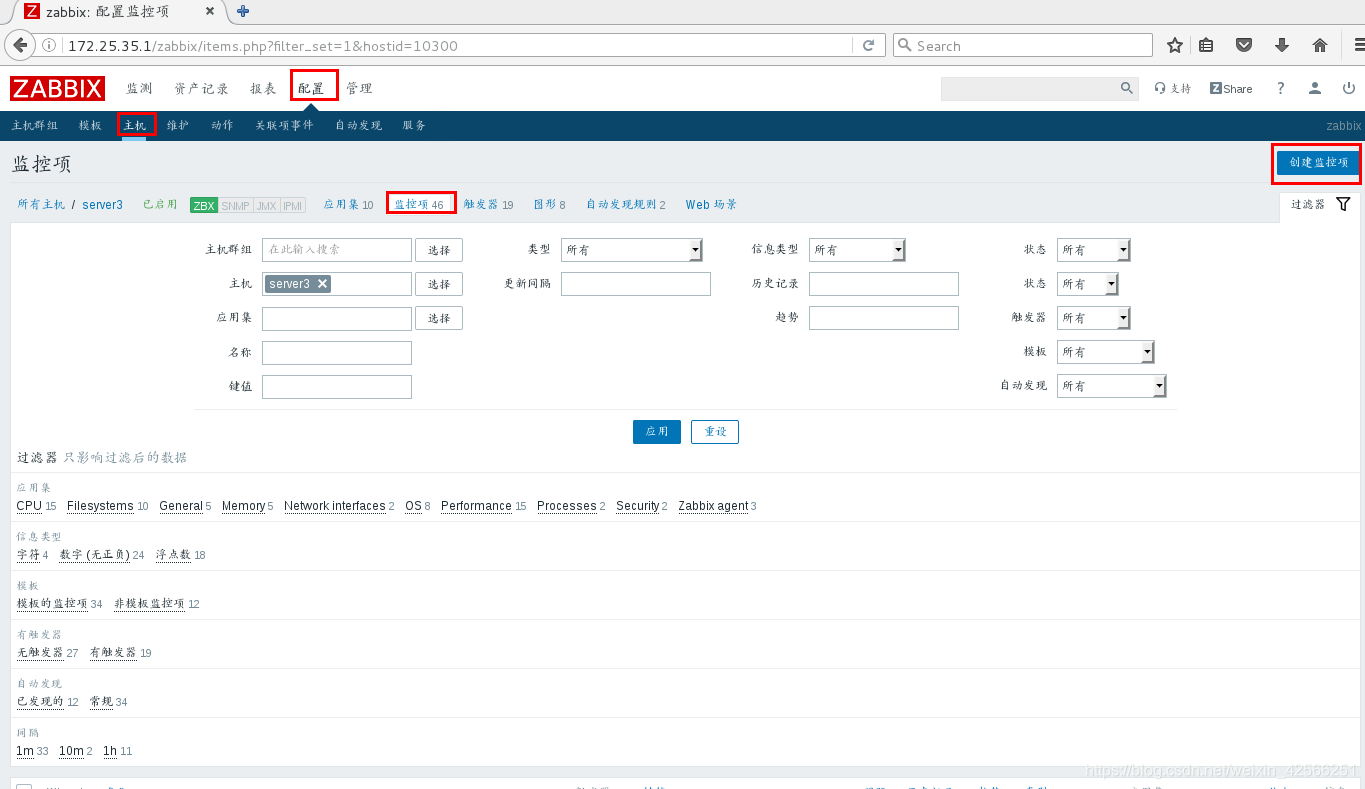This screenshot has height=789, width=1365.
Task: Open downloads arrow icon
Action: point(1282,45)
